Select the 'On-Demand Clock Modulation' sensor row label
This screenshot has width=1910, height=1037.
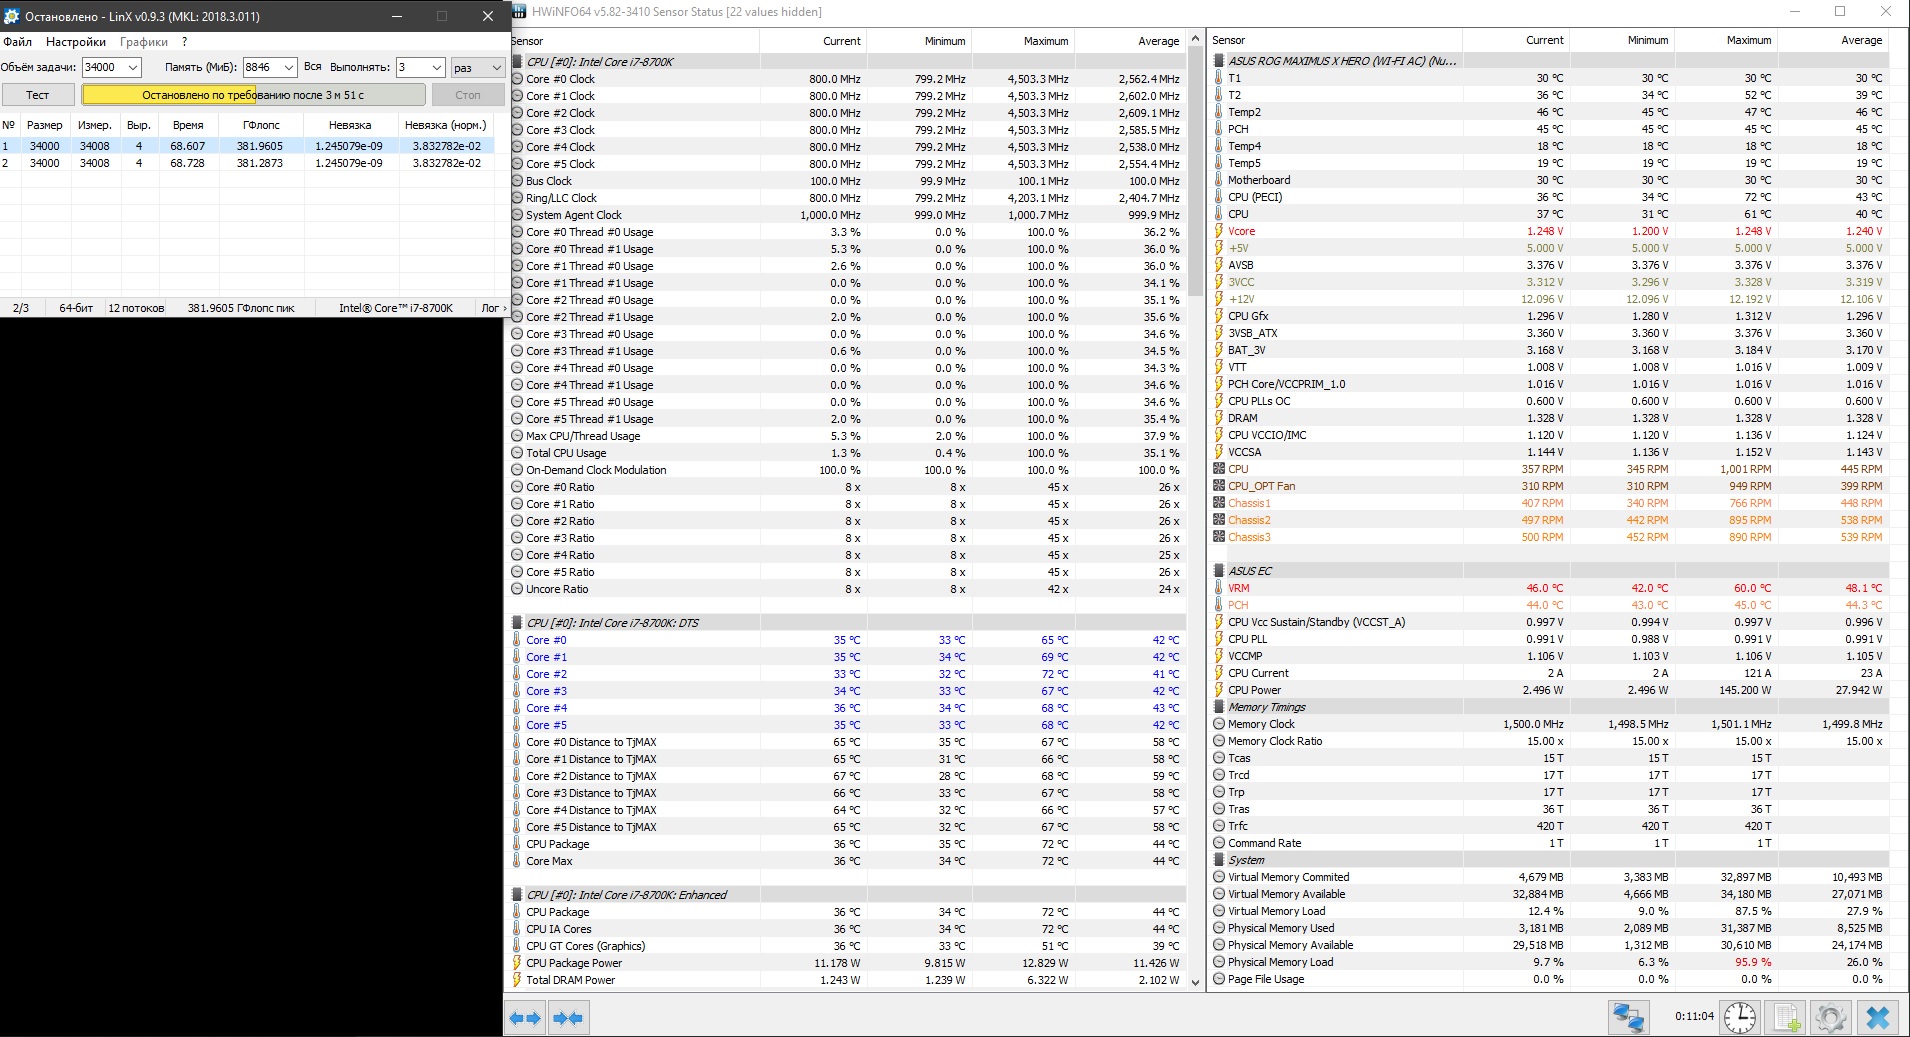point(596,470)
